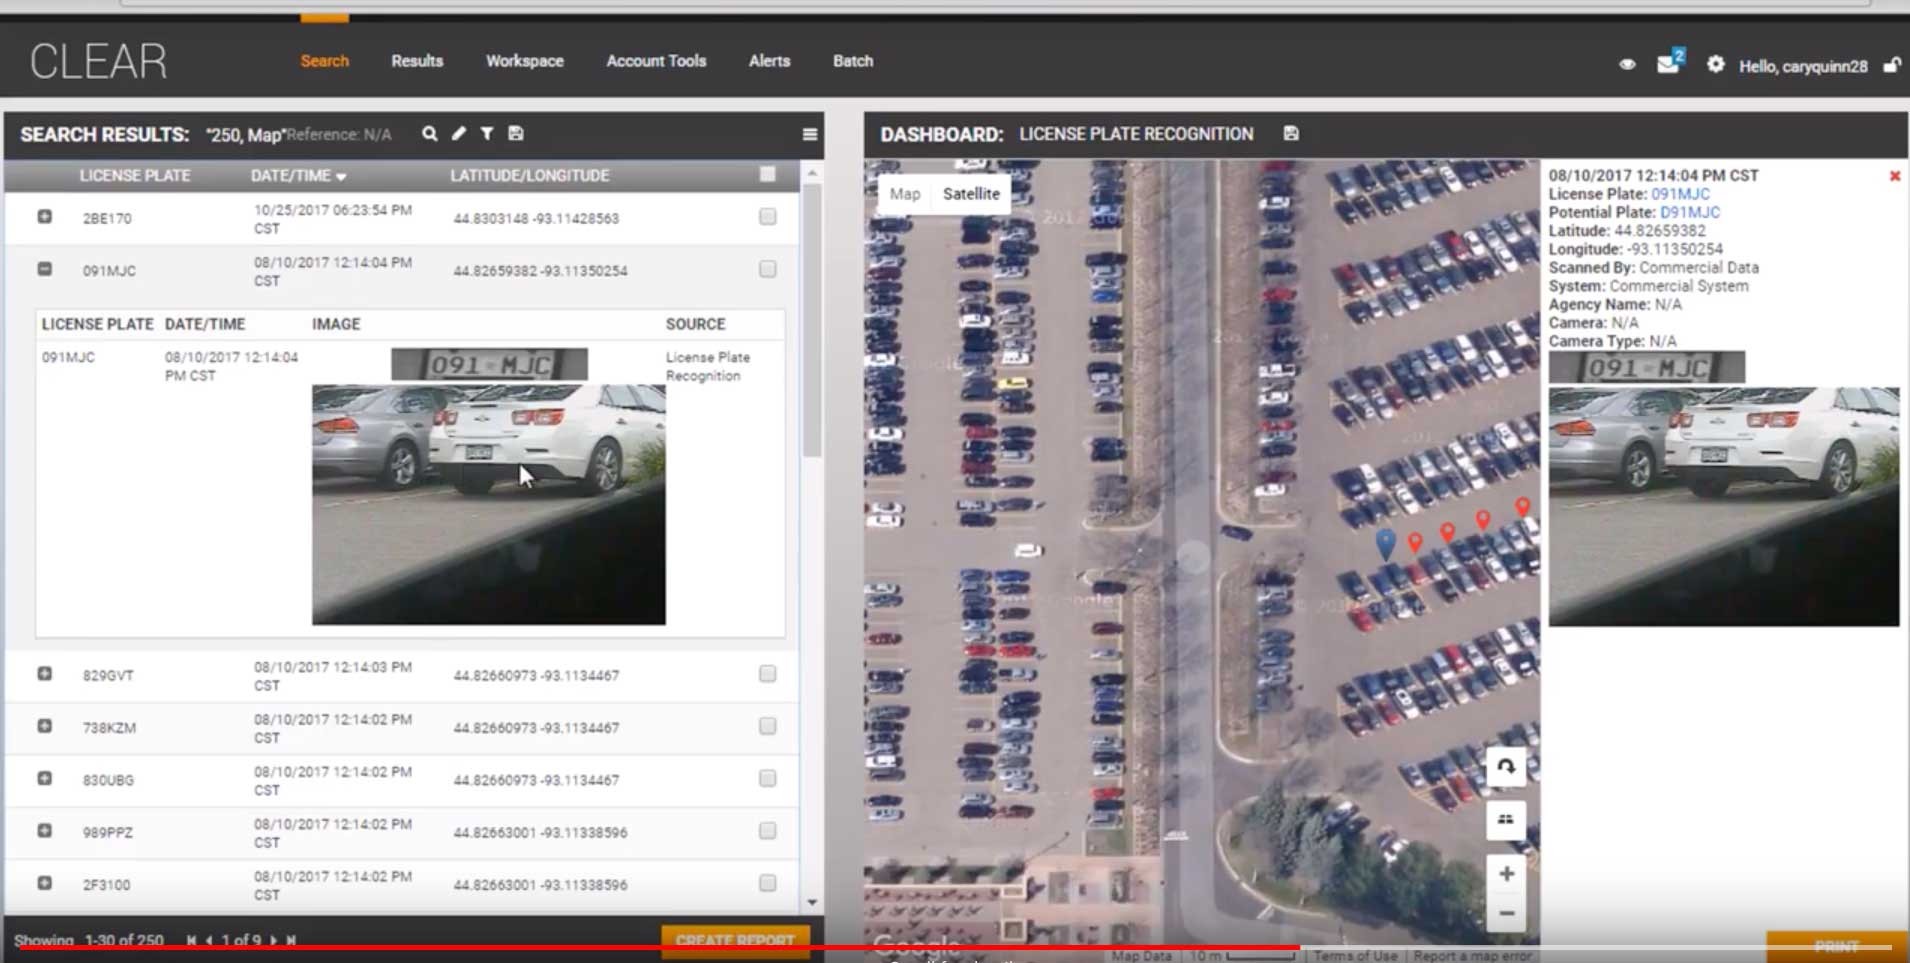Click the pencil edit search icon
1910x963 pixels.
[x=458, y=134]
